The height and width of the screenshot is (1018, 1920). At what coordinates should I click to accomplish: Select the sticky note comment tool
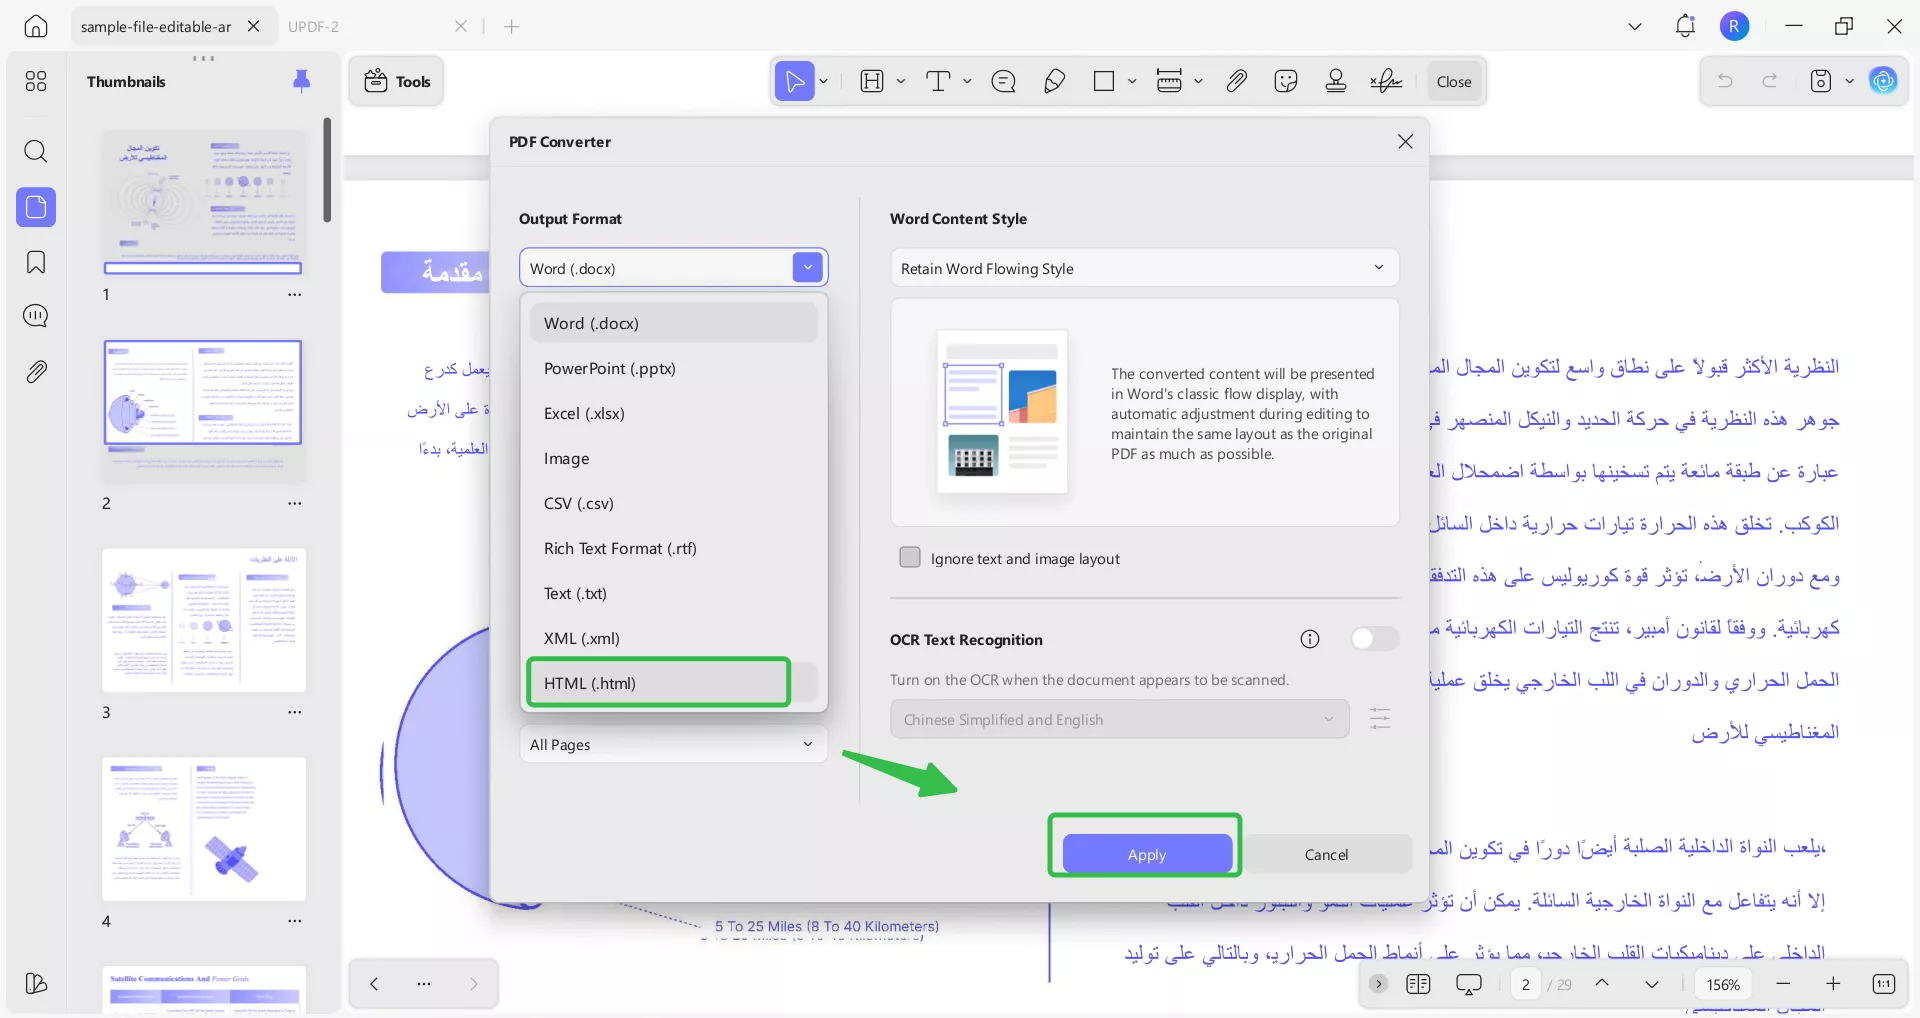coord(1004,81)
